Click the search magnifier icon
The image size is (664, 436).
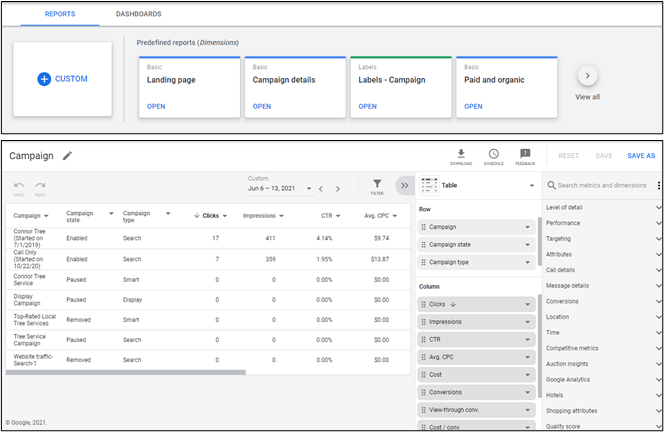coord(551,185)
